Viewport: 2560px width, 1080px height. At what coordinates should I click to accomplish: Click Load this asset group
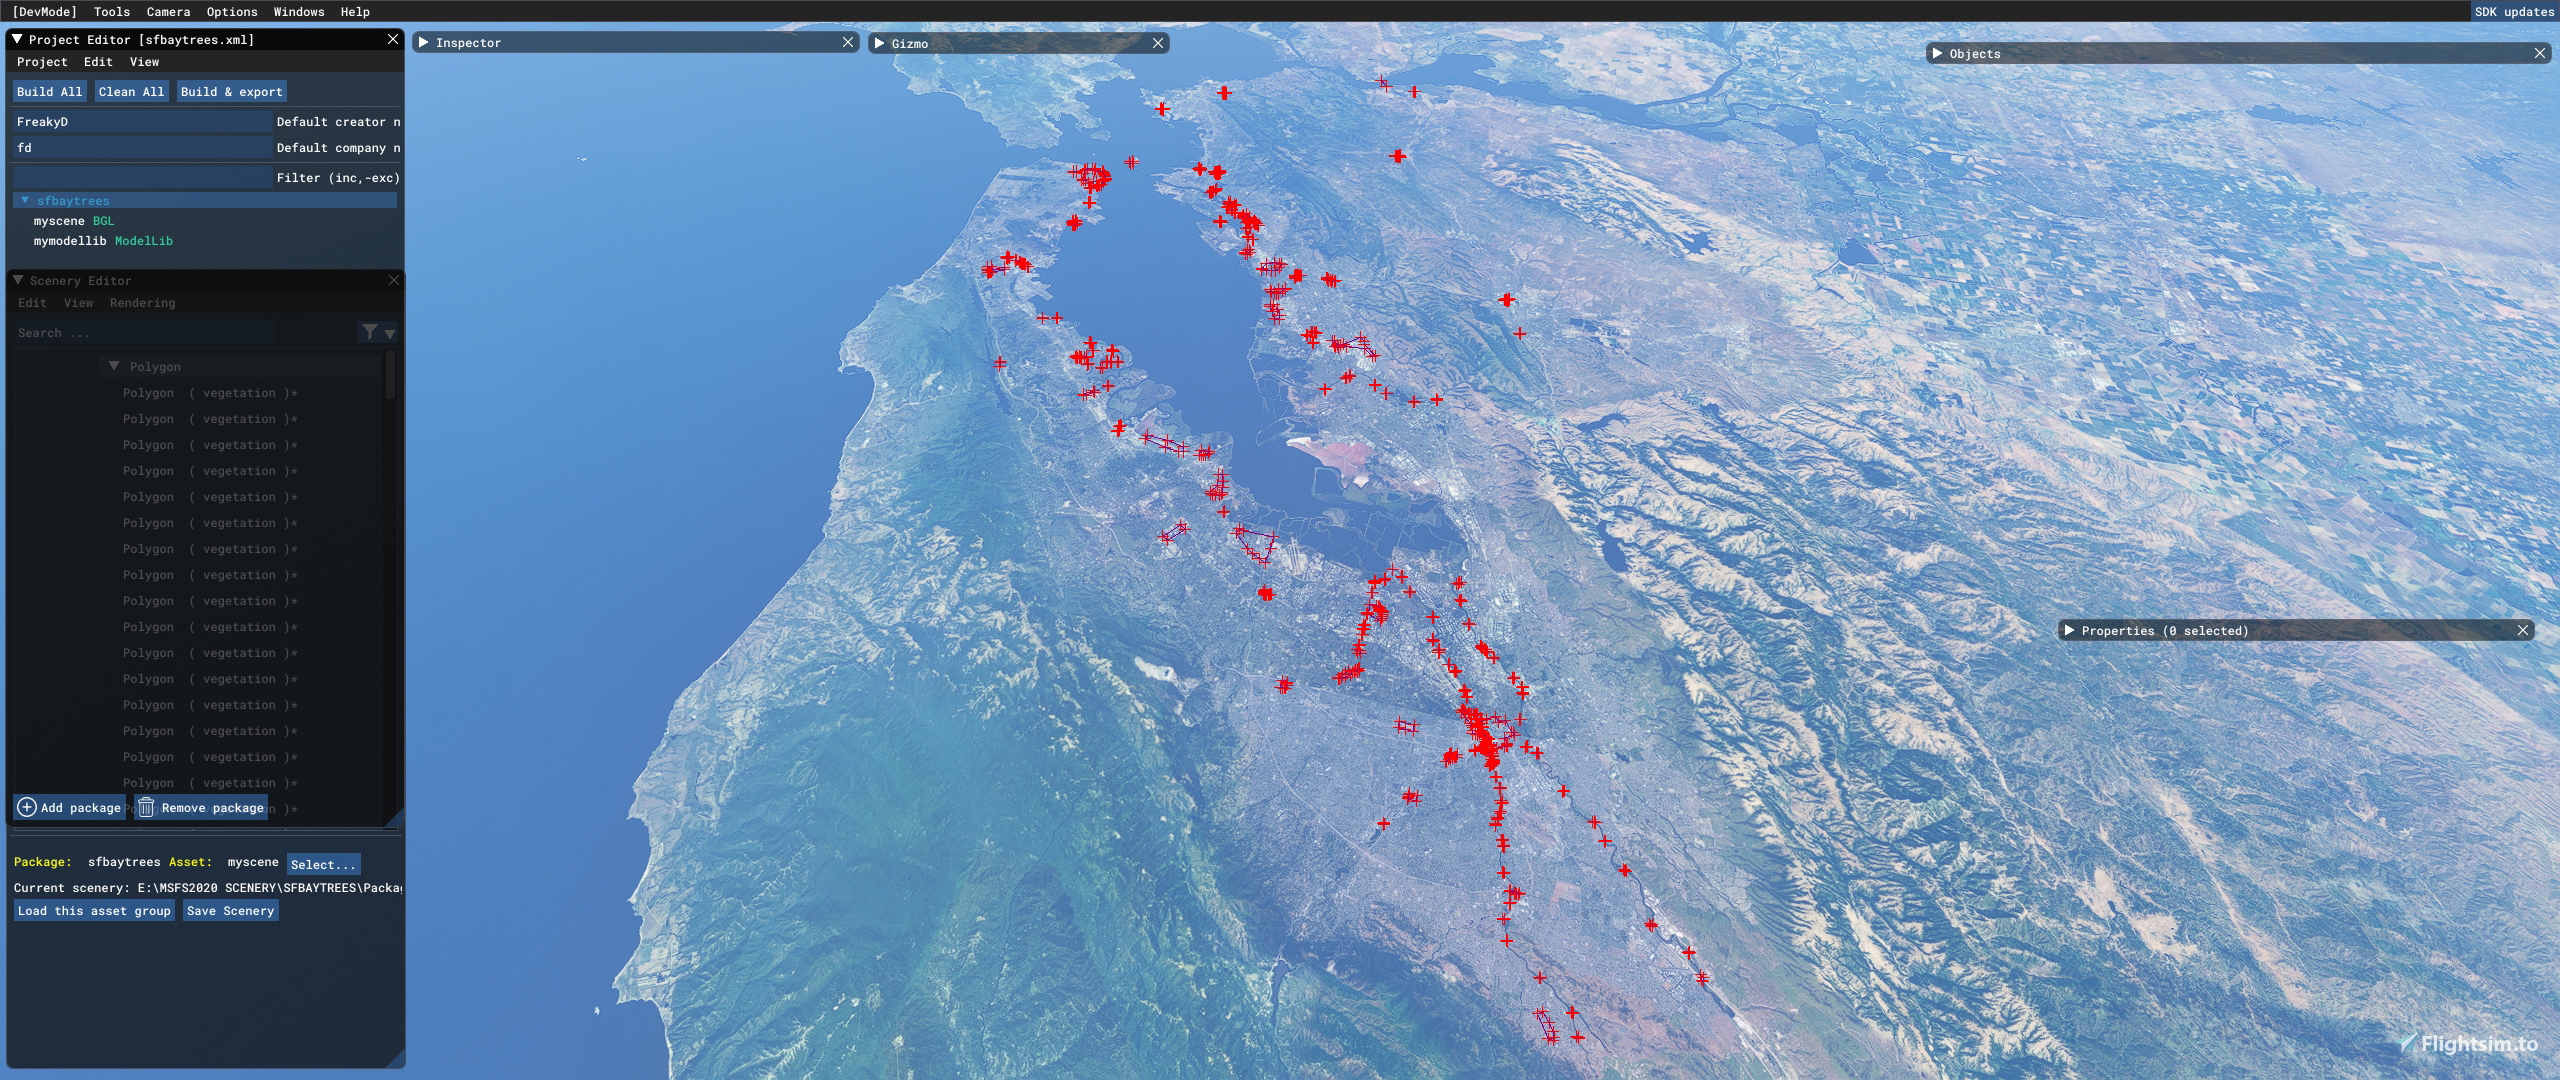[94, 910]
